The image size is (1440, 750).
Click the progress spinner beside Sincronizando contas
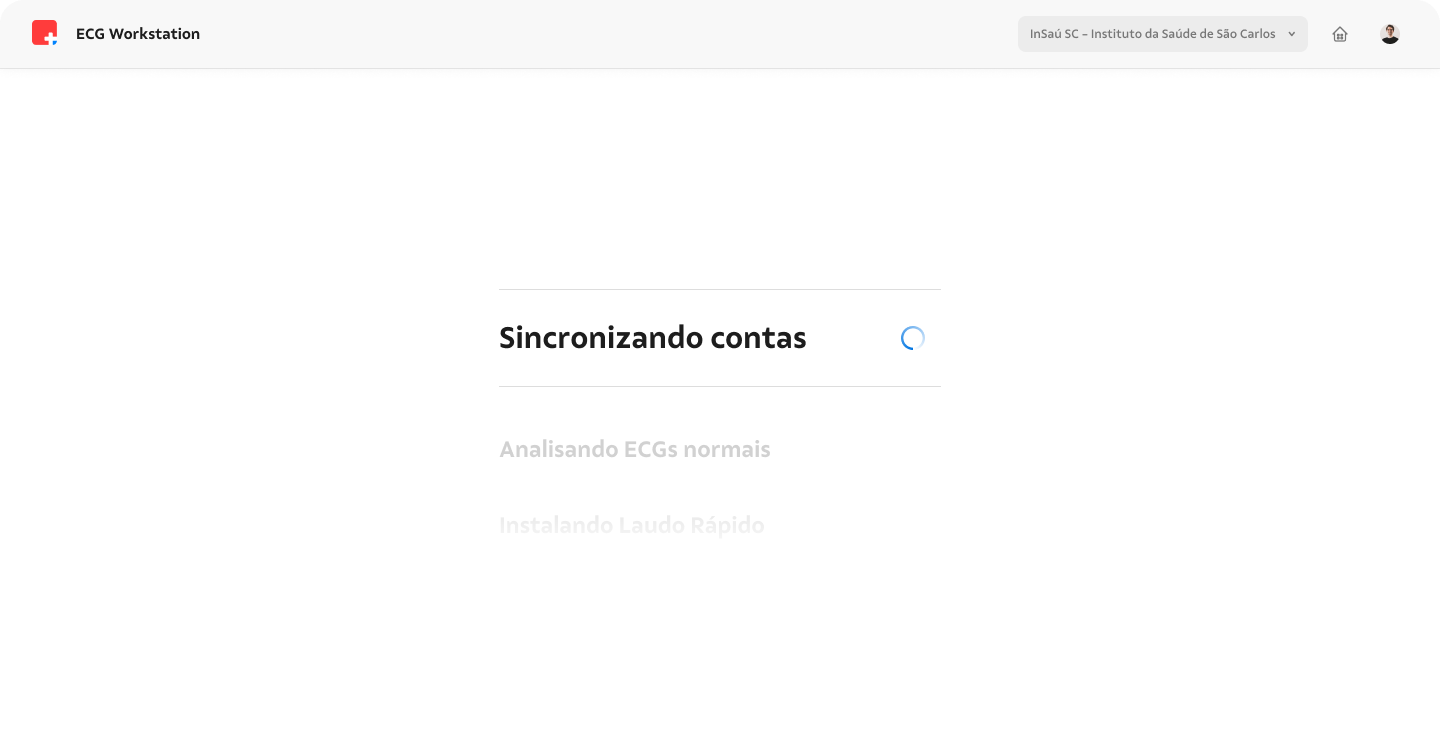click(x=912, y=338)
